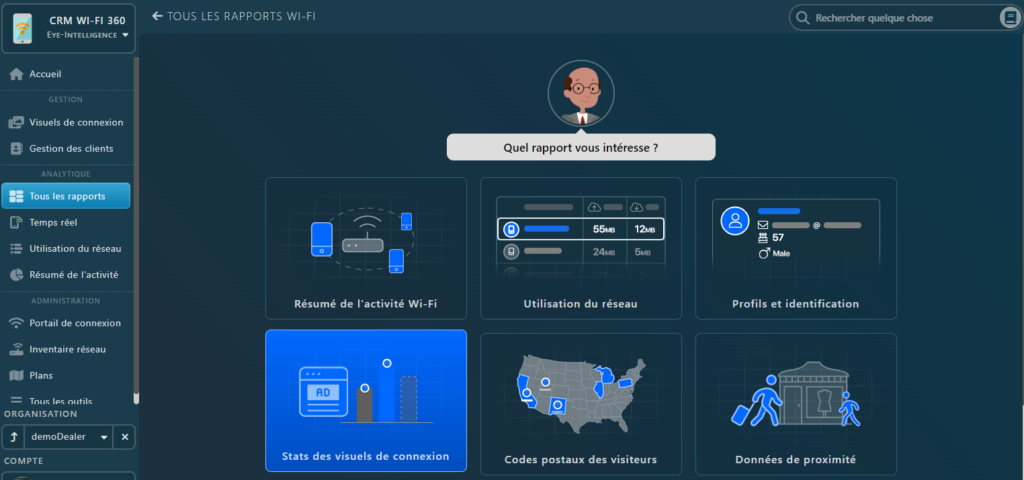
Task: Click the Plans map icon
Action: point(16,376)
